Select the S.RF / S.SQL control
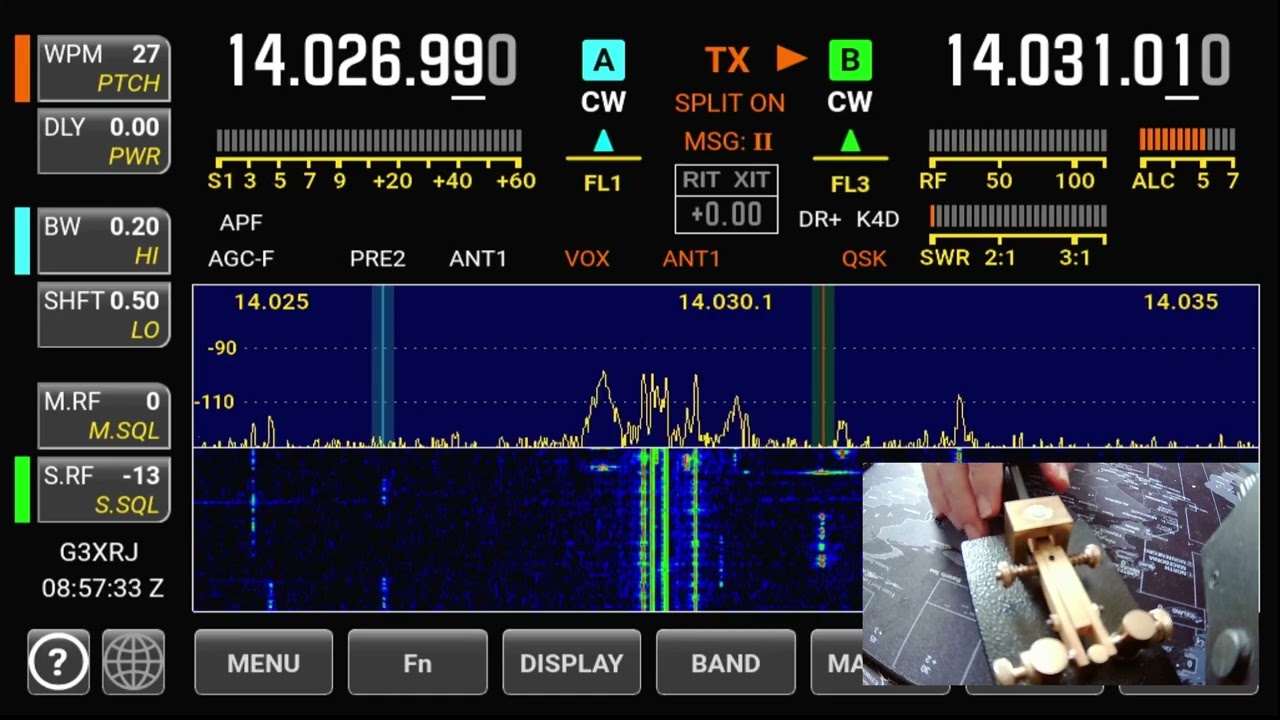This screenshot has width=1280, height=720. [104, 490]
